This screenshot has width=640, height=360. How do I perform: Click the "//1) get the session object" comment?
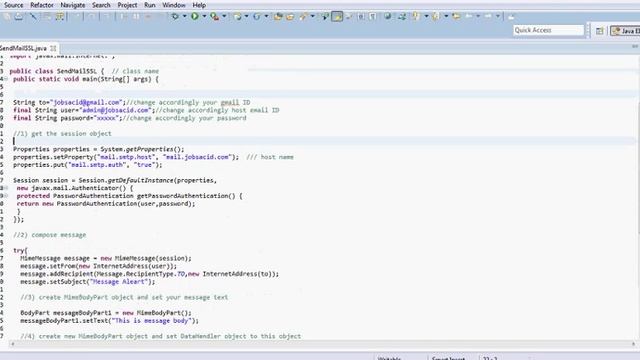point(62,133)
